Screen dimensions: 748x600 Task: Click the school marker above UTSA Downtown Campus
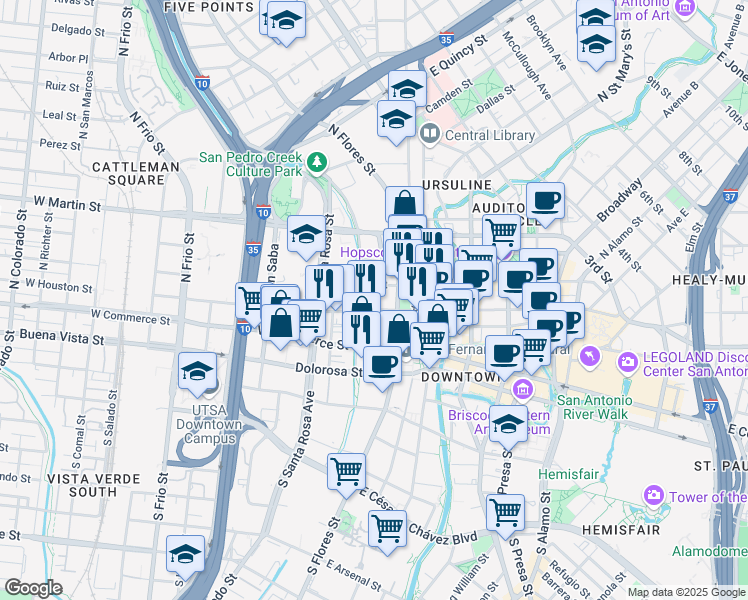(197, 372)
